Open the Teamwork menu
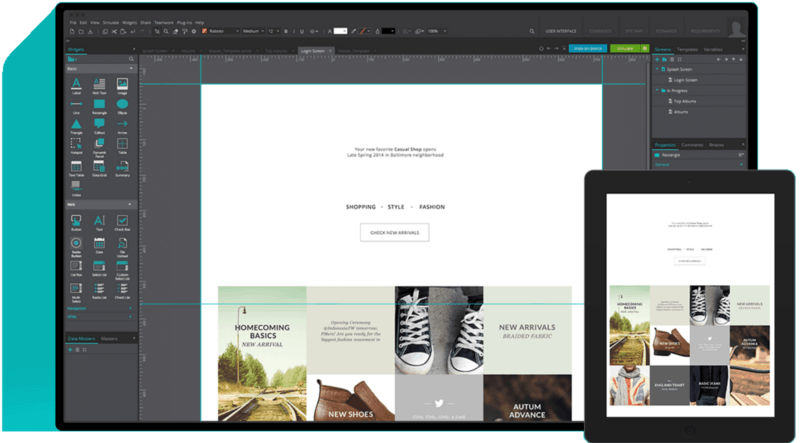This screenshot has height=443, width=800. [164, 22]
